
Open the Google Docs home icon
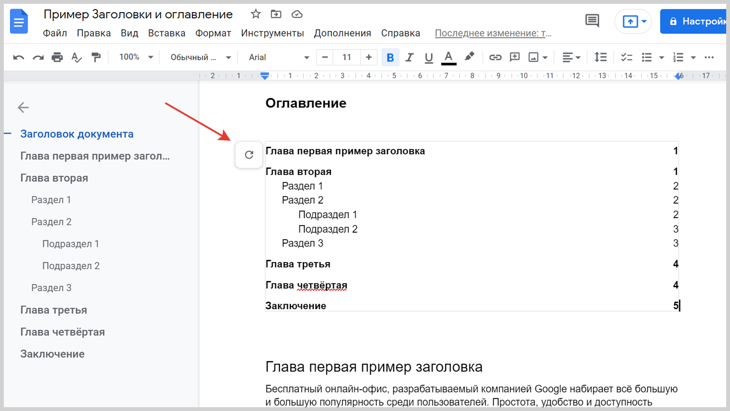(19, 21)
